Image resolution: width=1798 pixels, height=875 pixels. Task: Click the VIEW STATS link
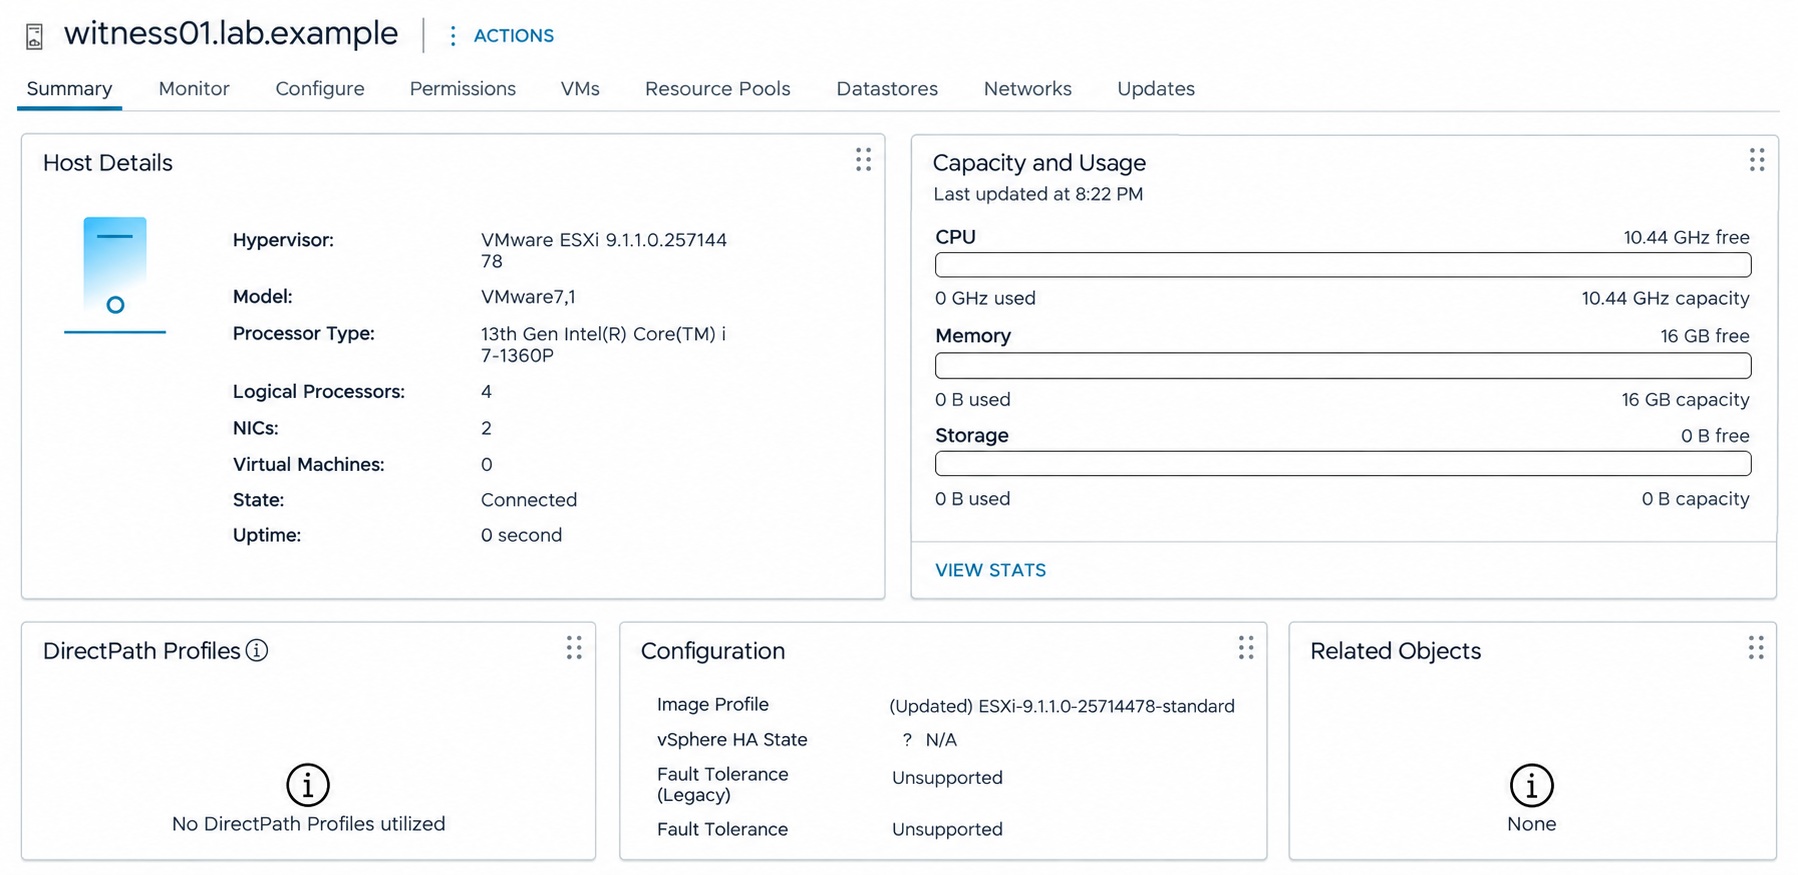tap(990, 570)
